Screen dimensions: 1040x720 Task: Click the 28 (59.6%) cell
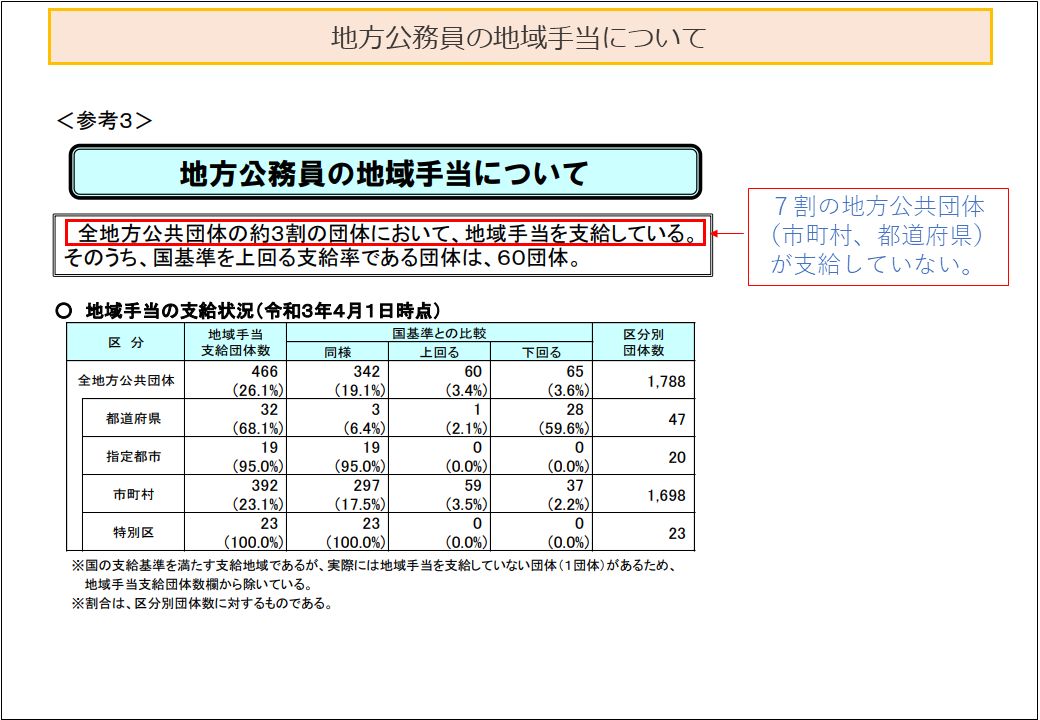[541, 418]
